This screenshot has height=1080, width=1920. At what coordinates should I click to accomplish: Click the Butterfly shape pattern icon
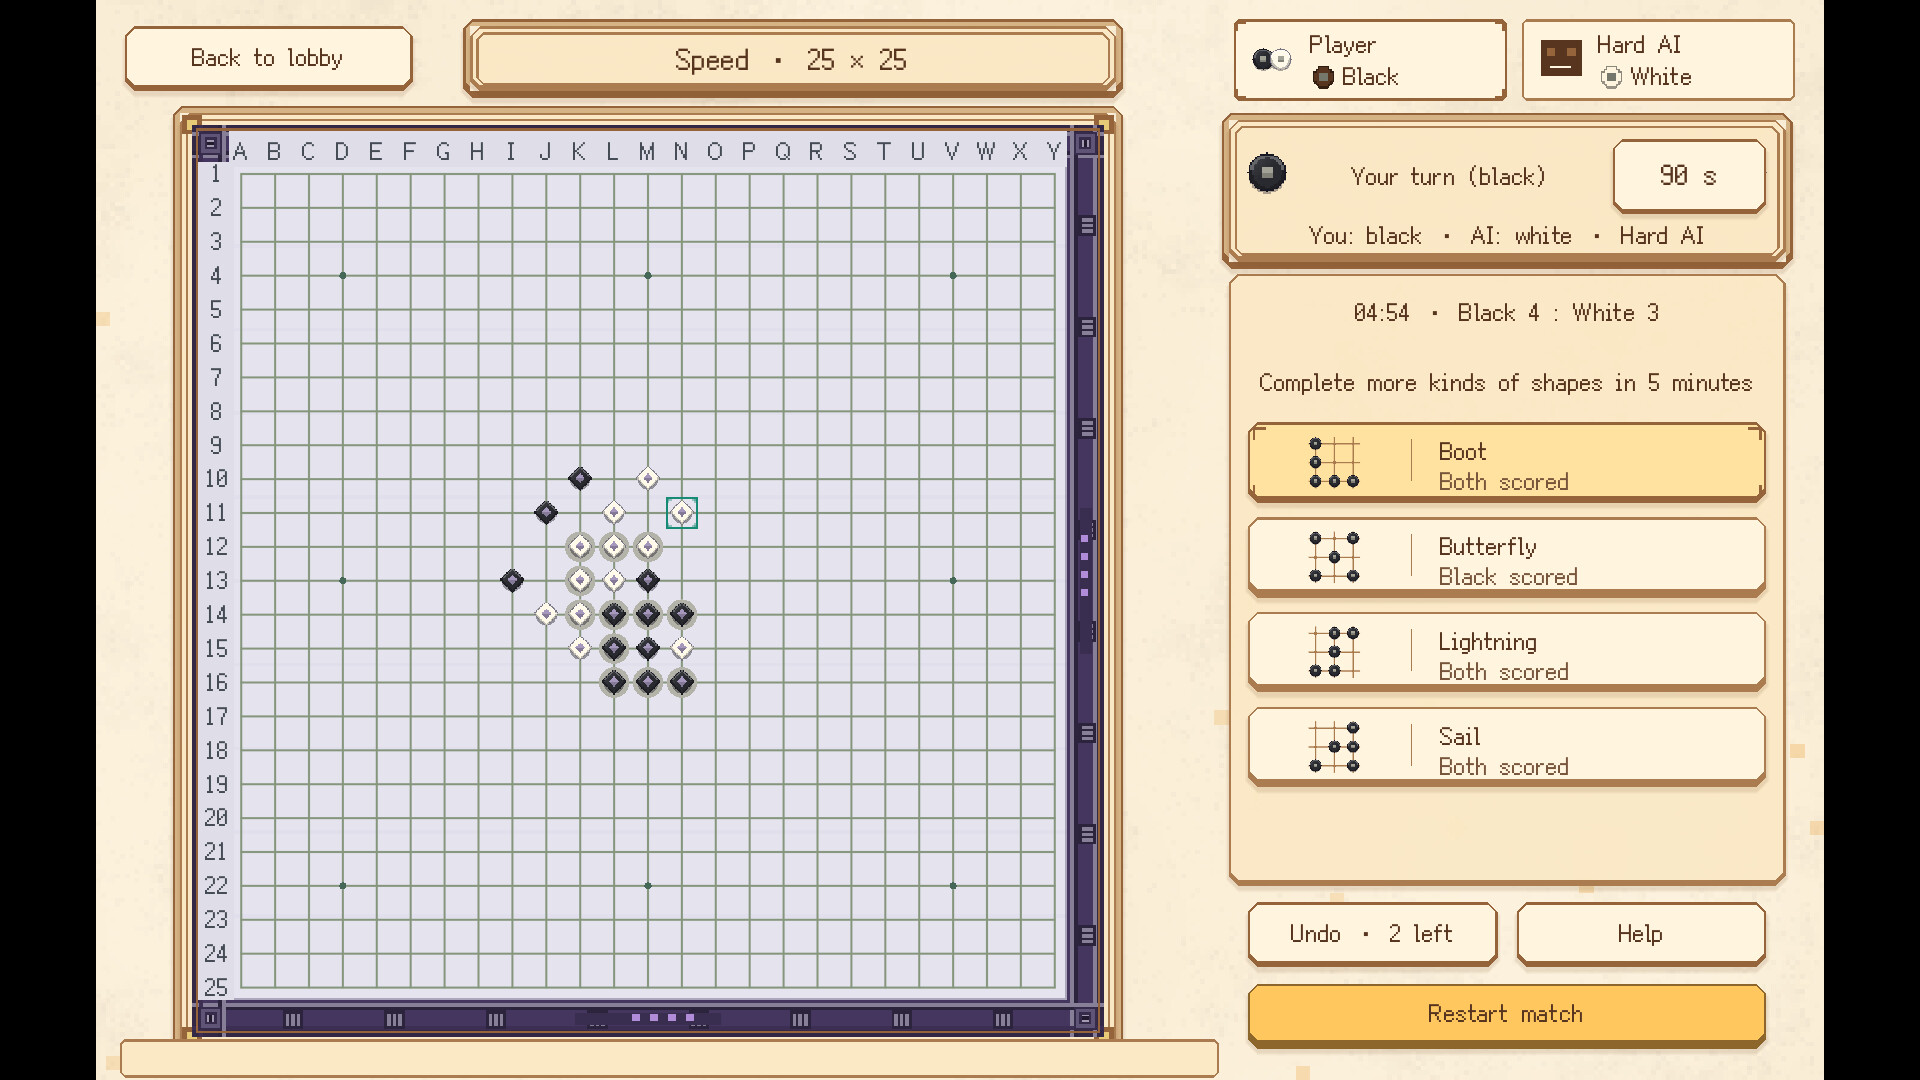pos(1334,557)
